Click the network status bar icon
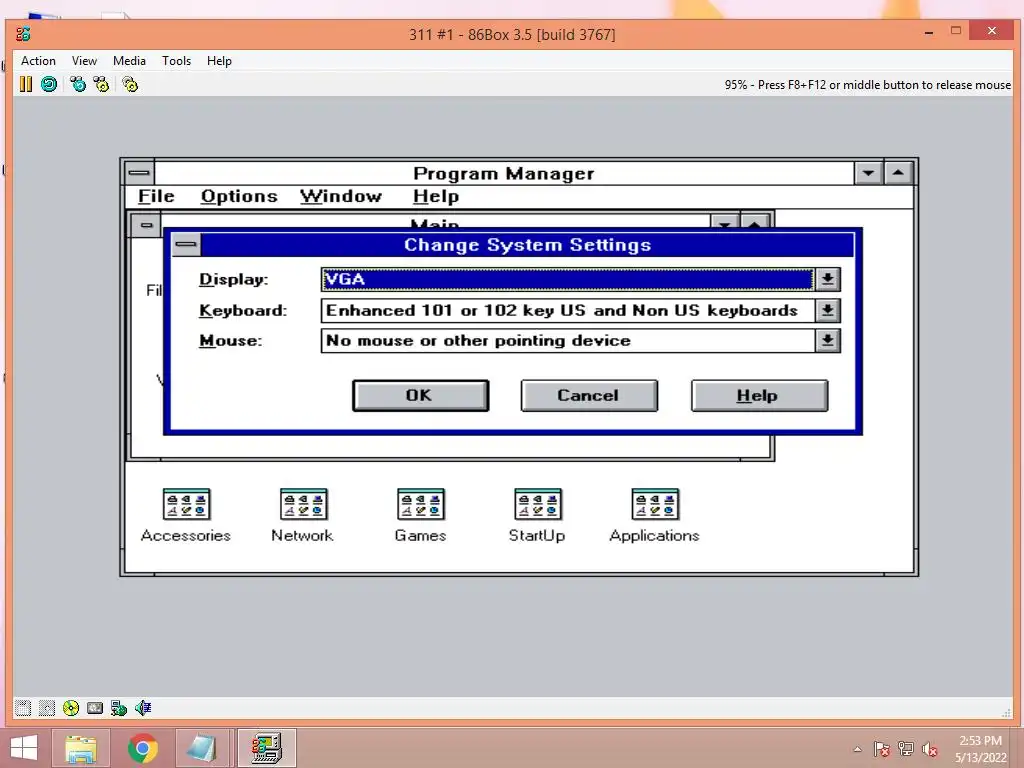The height and width of the screenshot is (768, 1024). [x=119, y=708]
